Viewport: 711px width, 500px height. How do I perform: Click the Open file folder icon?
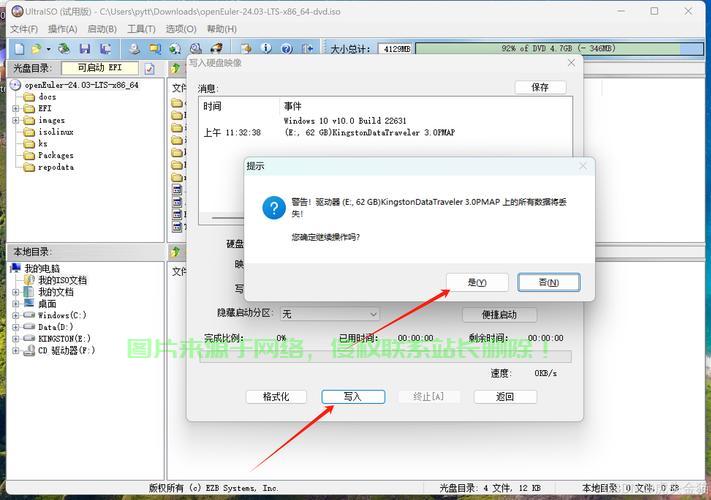pos(36,48)
